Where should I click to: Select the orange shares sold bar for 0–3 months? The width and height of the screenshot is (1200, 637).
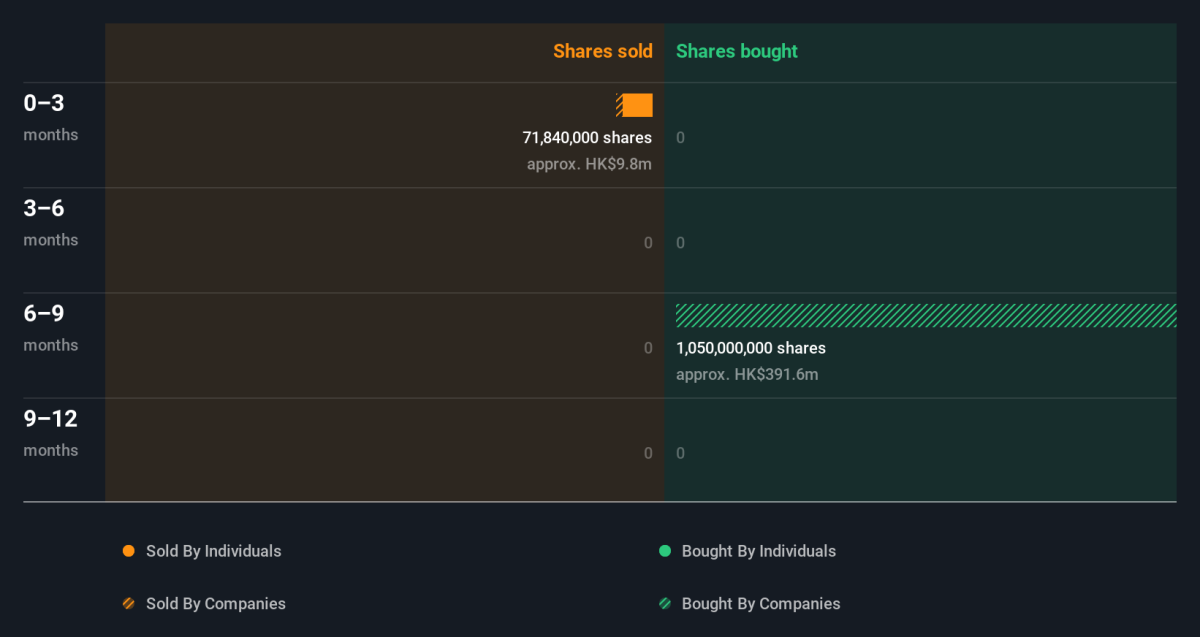pos(634,105)
